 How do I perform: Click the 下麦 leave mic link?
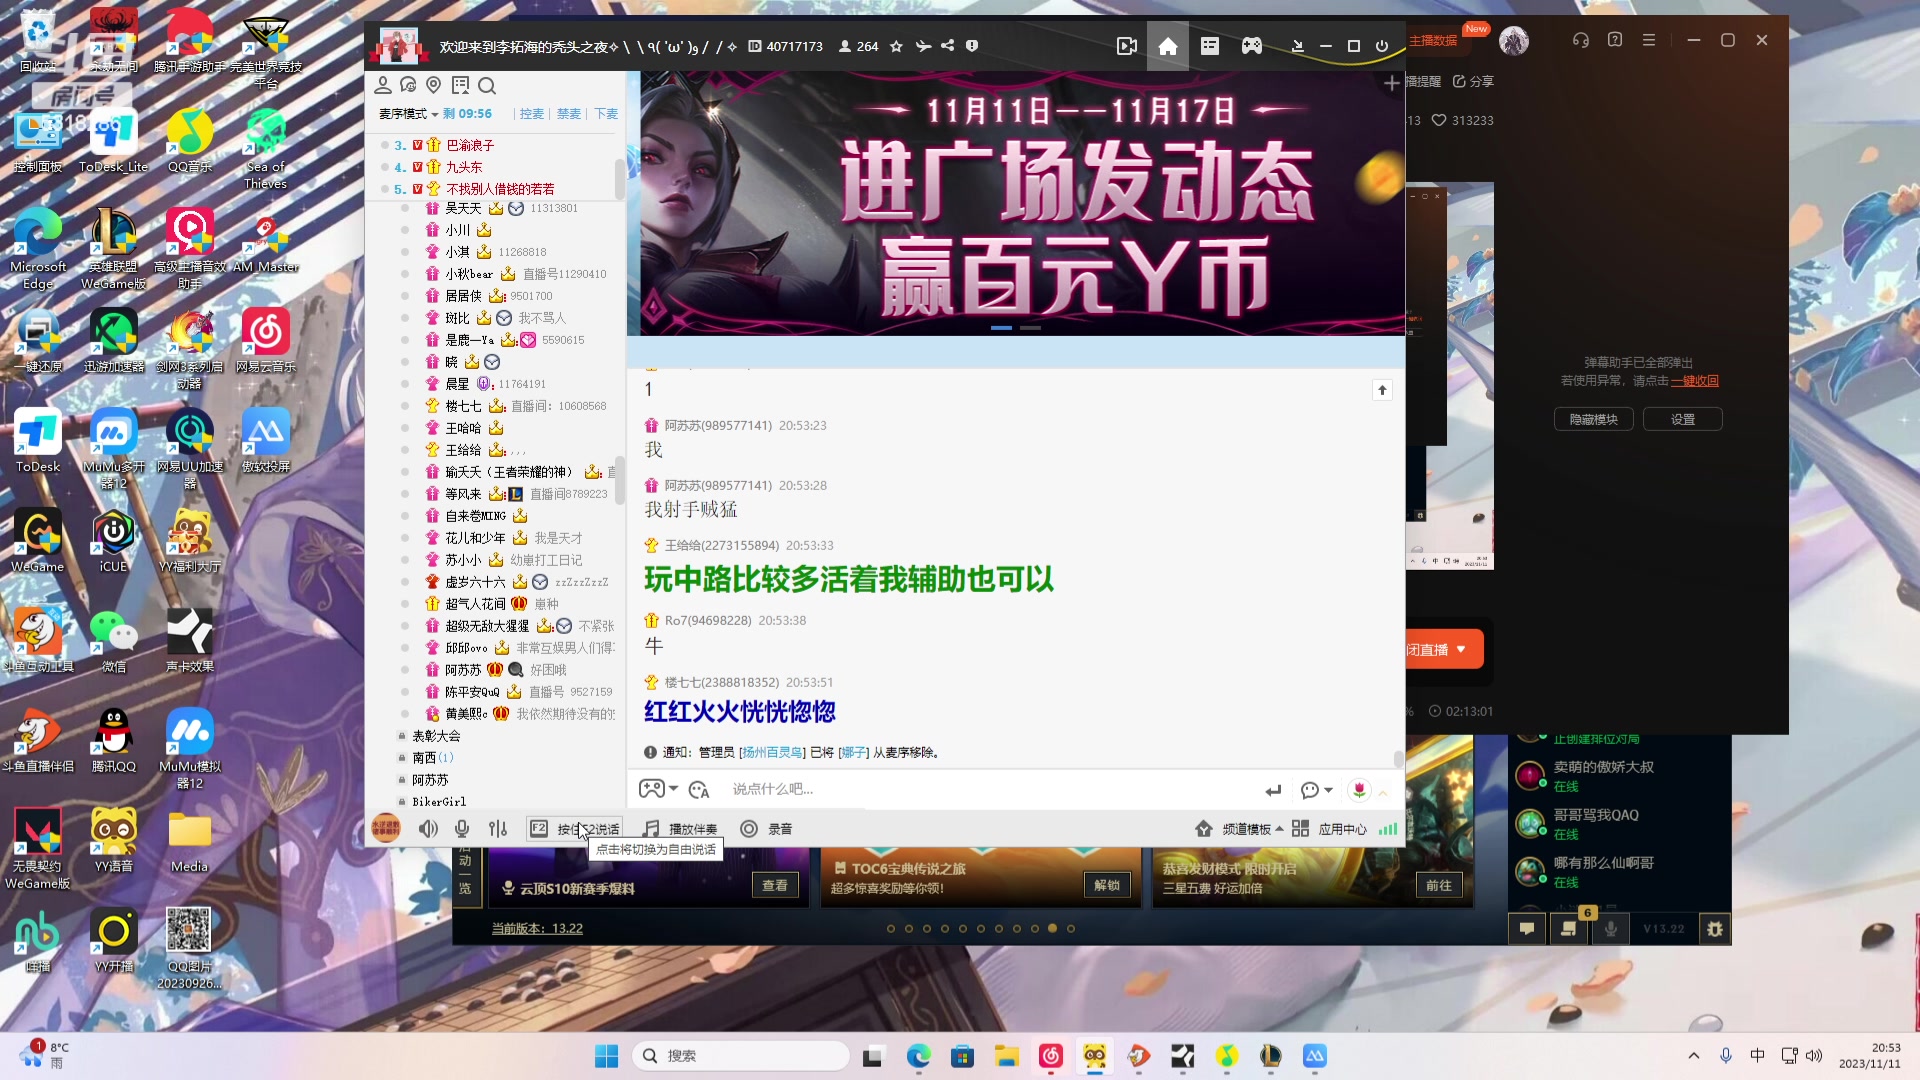coord(606,114)
